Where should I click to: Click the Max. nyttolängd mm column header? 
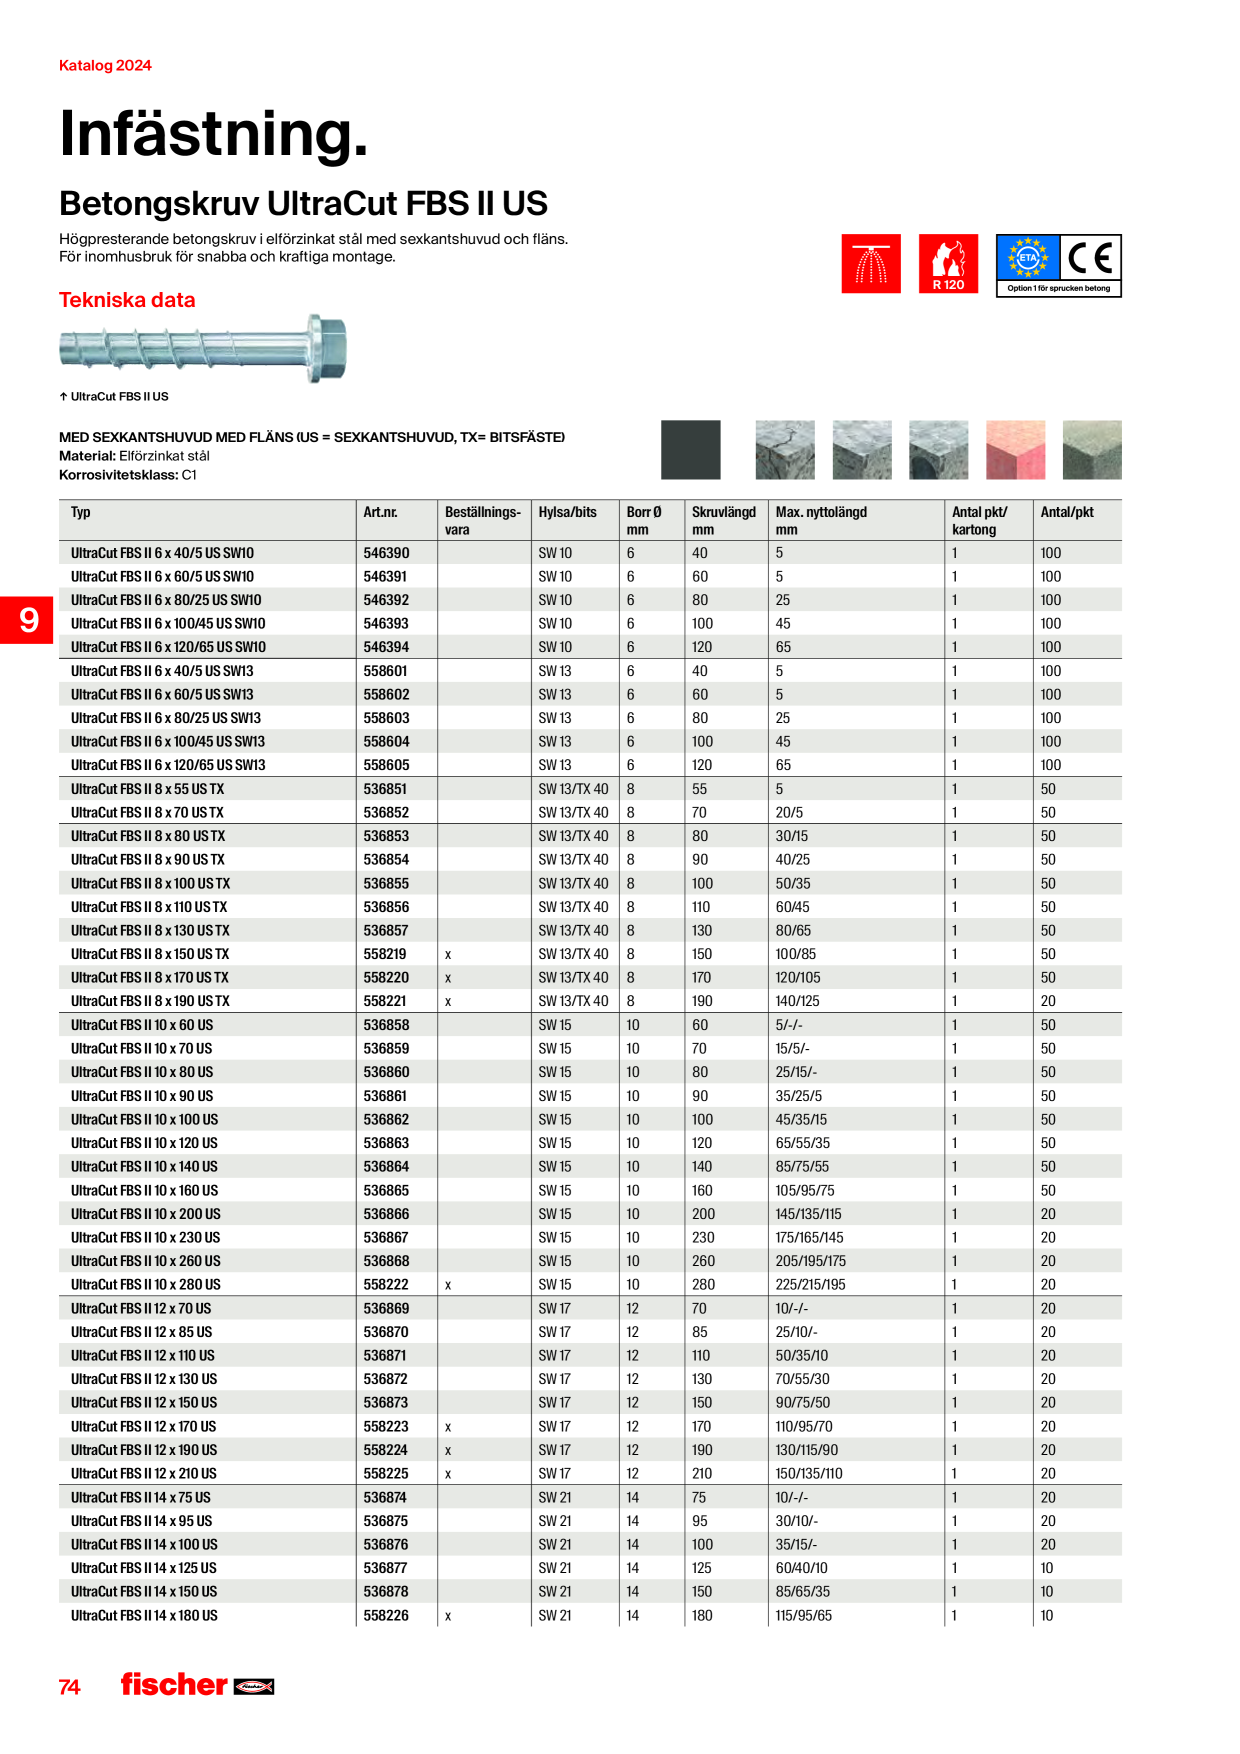click(821, 521)
